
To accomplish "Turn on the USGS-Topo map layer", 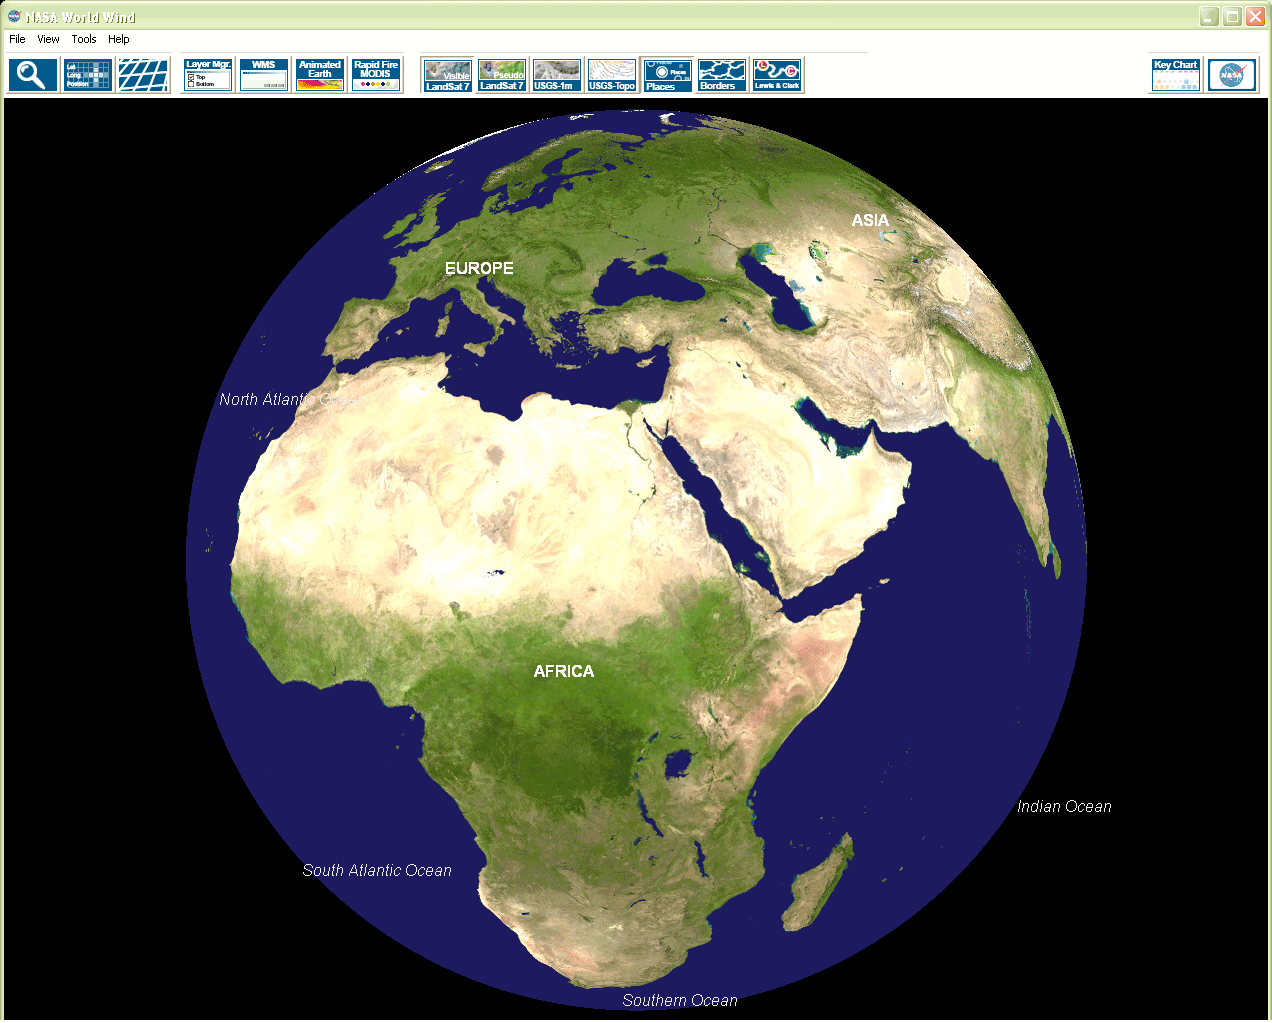I will [x=611, y=75].
